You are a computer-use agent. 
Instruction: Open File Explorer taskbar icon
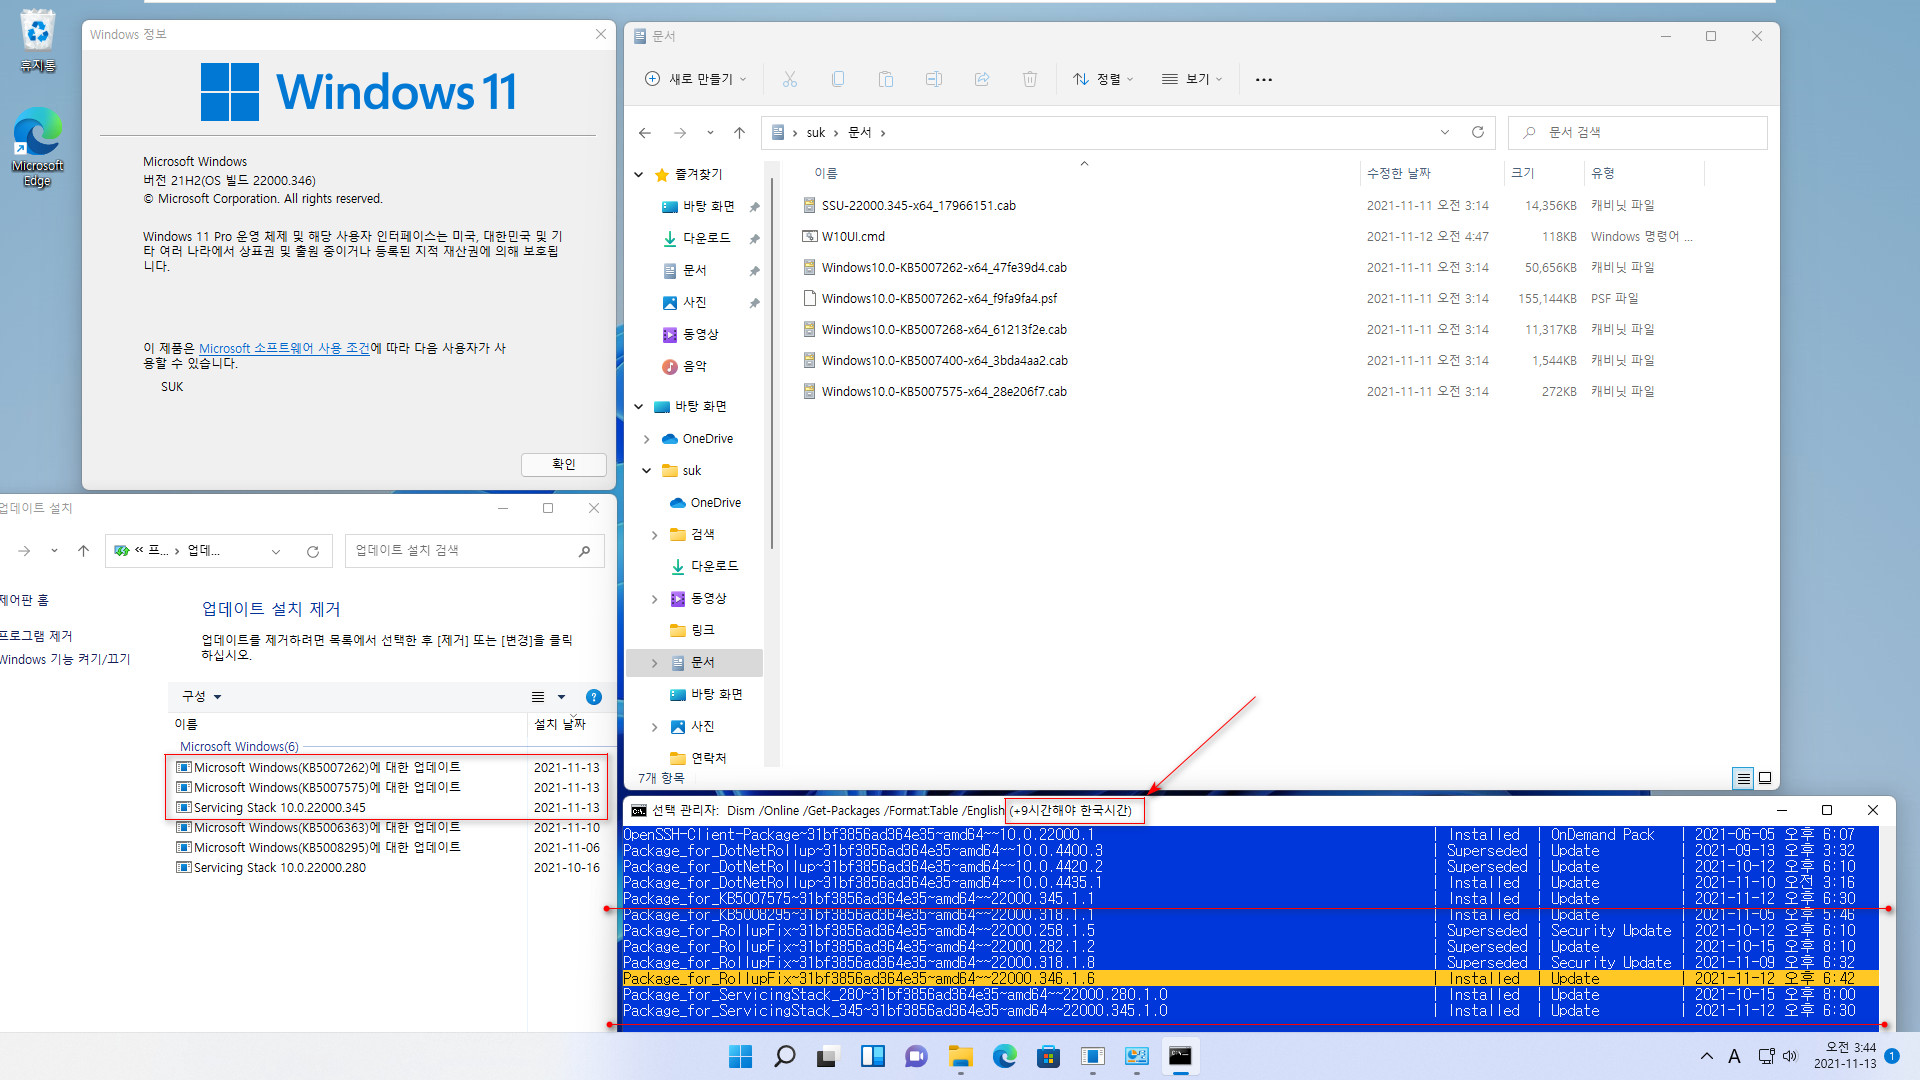(960, 1056)
